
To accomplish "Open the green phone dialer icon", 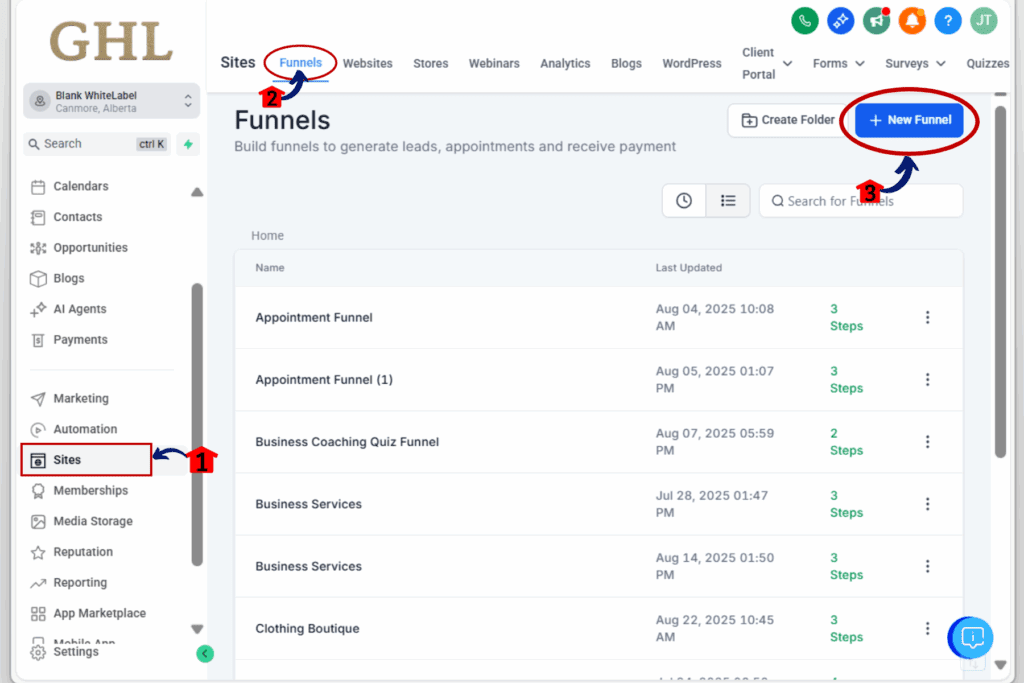I will pos(805,21).
